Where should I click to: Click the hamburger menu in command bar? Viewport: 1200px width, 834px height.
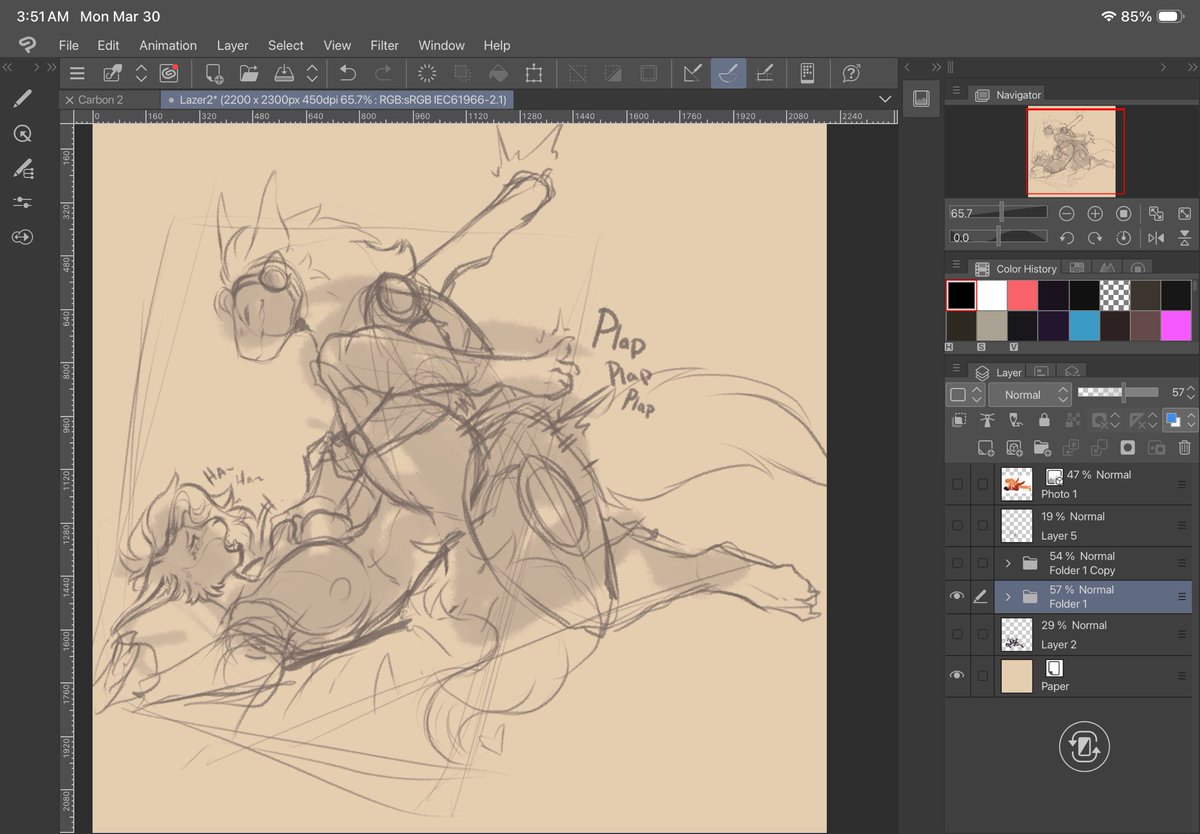(x=77, y=73)
